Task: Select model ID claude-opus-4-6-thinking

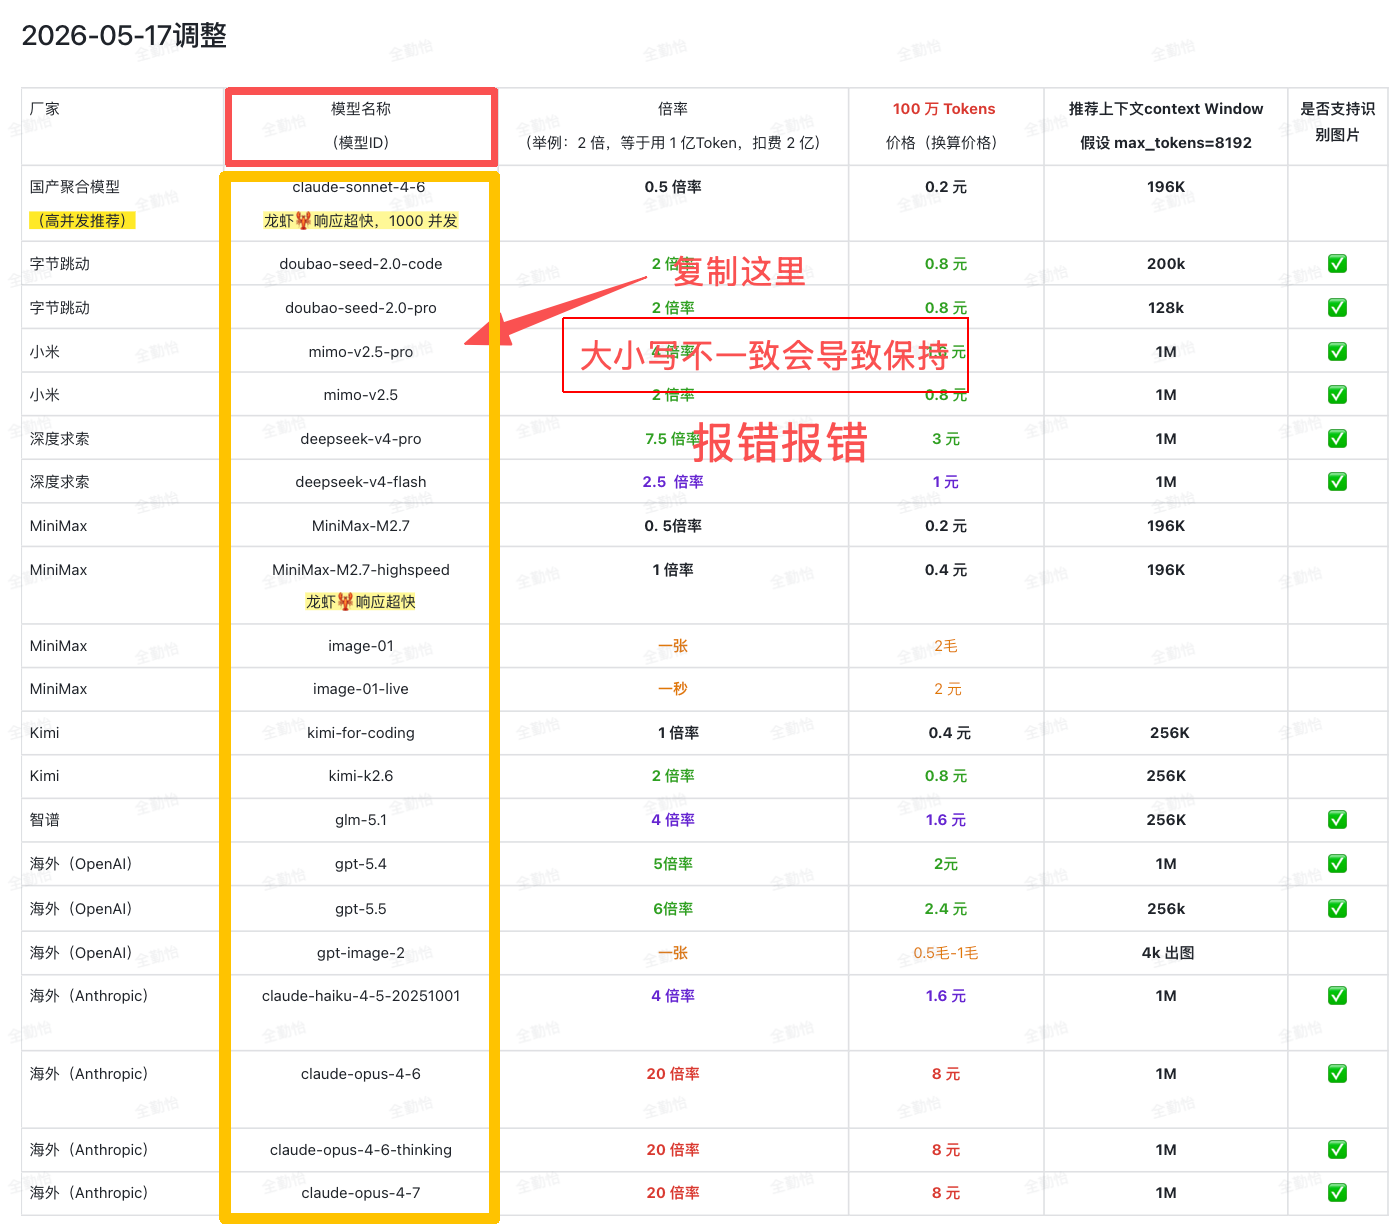Action: (x=361, y=1150)
